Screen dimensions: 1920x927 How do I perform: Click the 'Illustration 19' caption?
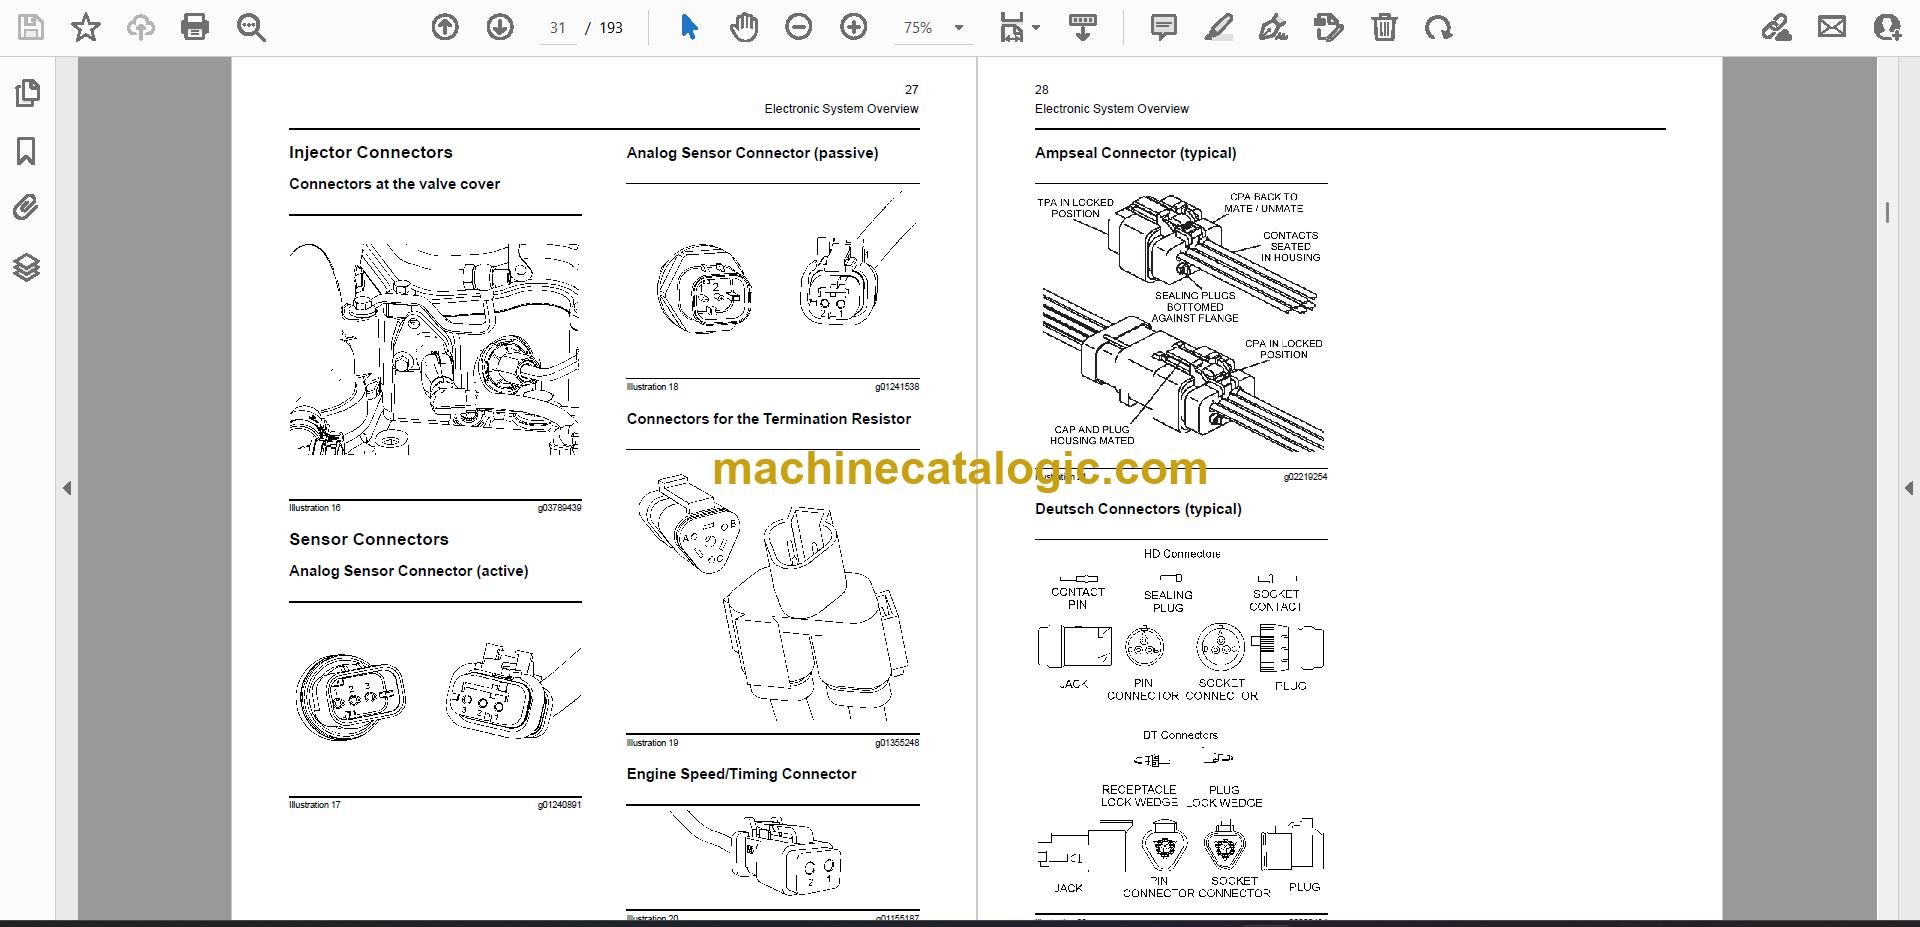[652, 743]
